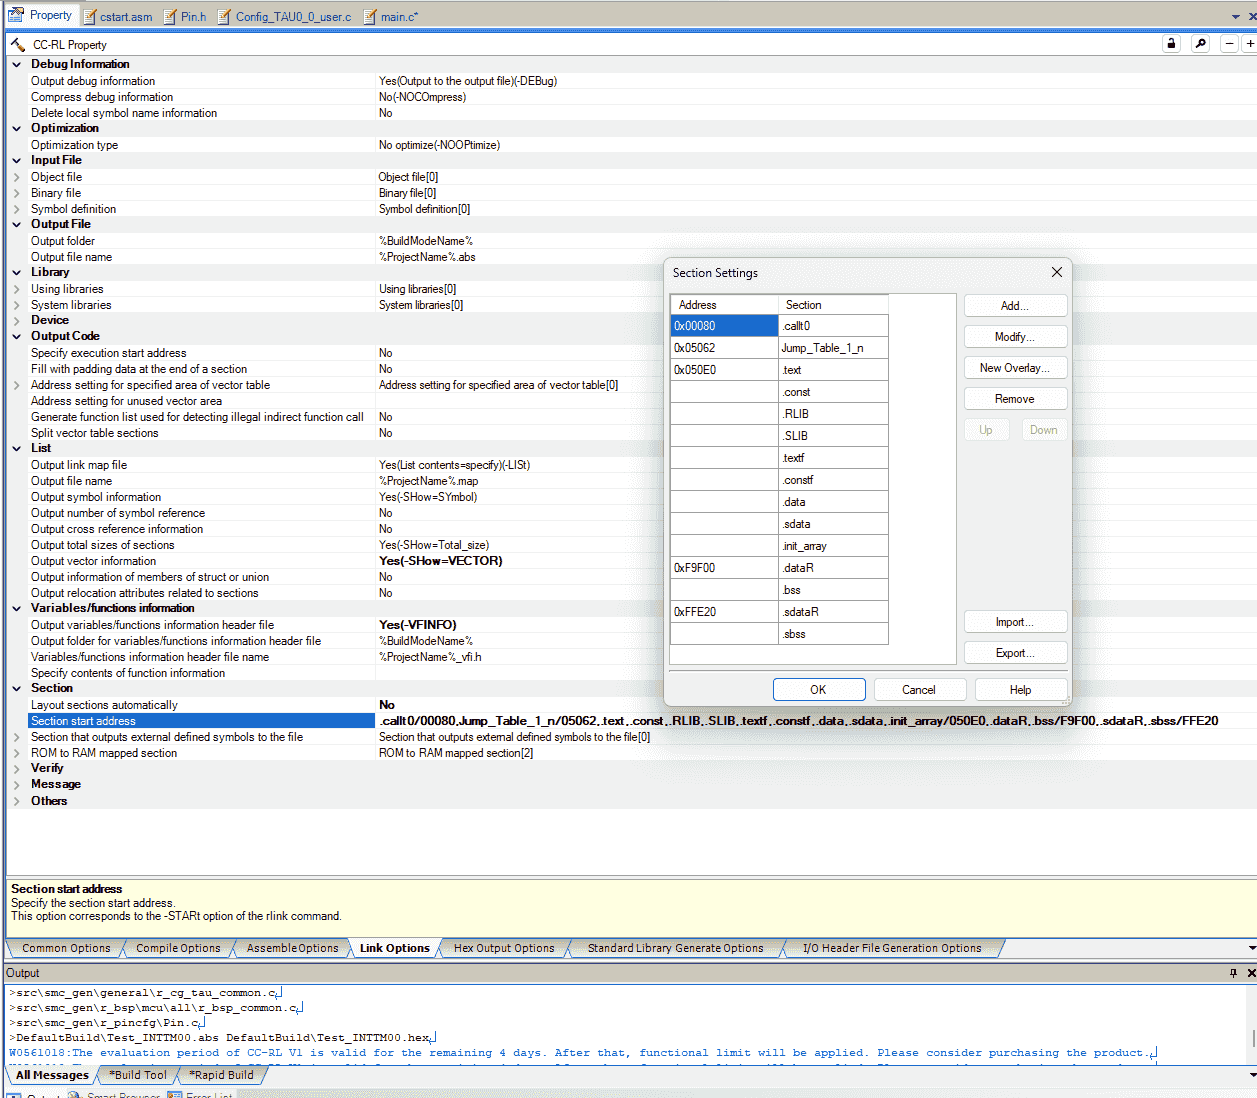Open the document tab list dropdown arrow

1236,17
